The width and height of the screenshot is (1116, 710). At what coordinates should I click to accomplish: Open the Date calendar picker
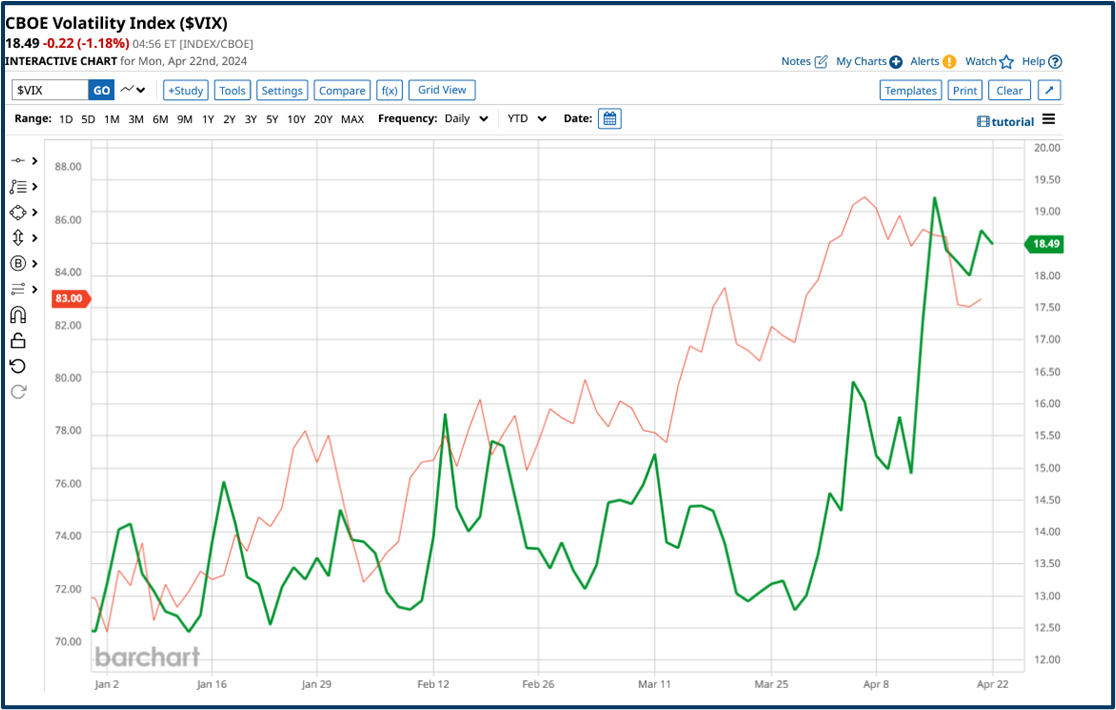tap(610, 118)
